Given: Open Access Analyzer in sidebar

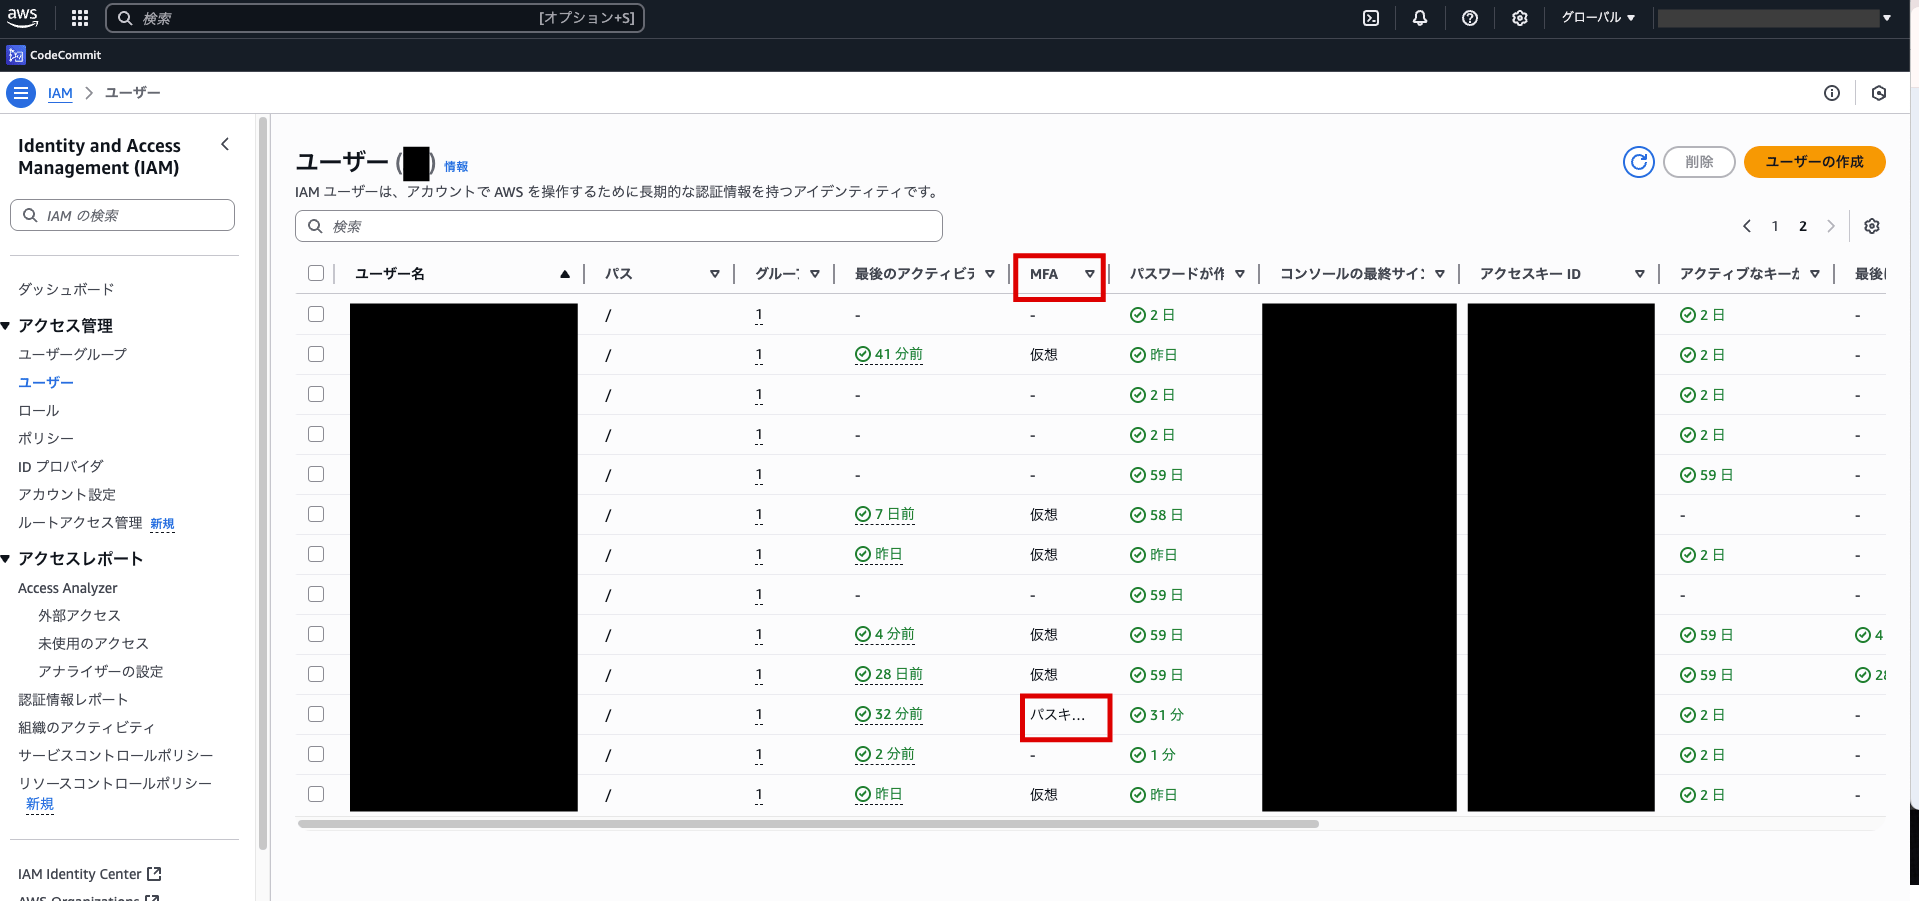Looking at the screenshot, I should coord(68,588).
